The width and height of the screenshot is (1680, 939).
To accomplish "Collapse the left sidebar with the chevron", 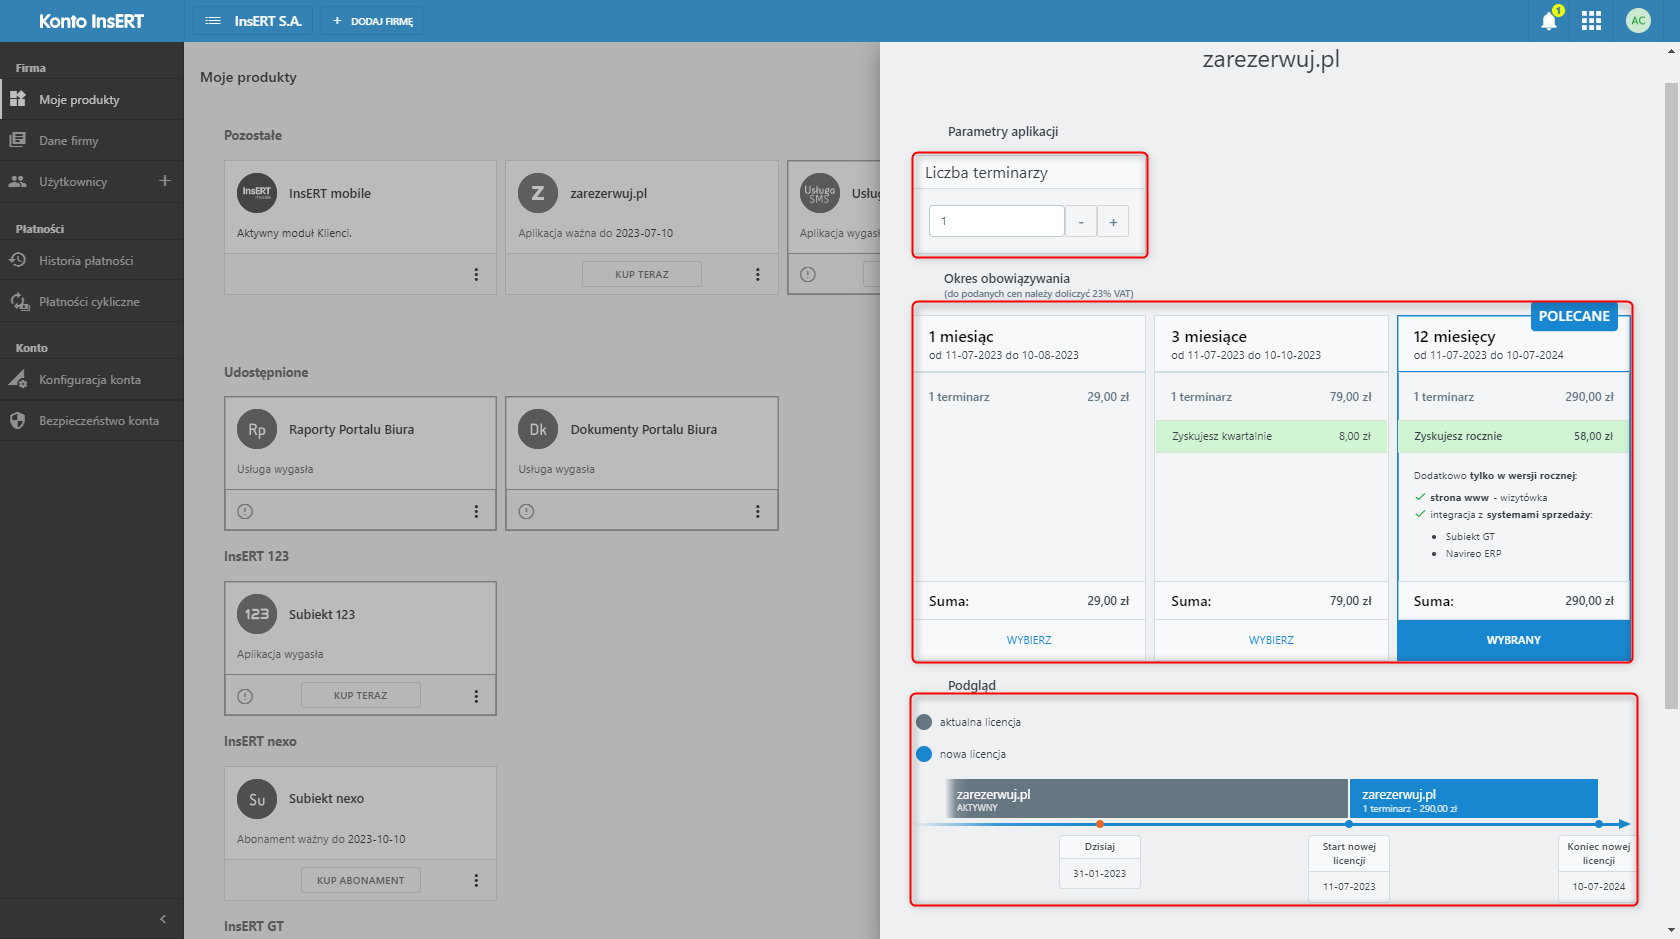I will (163, 919).
